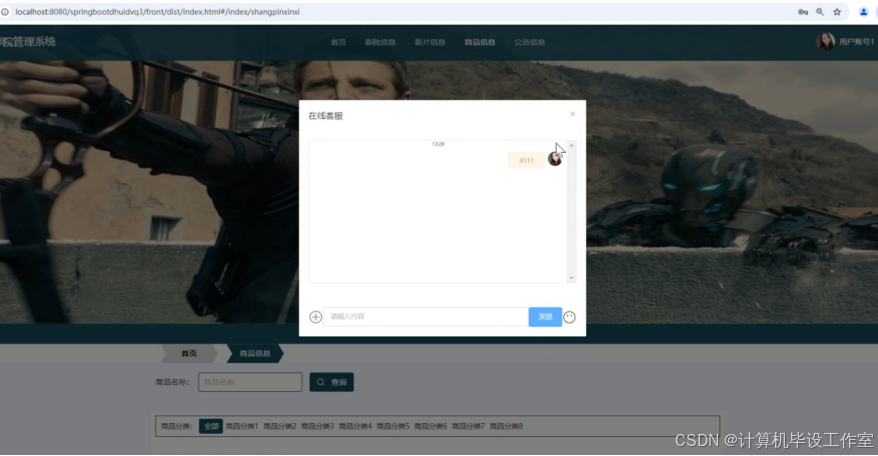Select 商品信息 in the top navigation
This screenshot has height=456, width=878.
tap(480, 42)
